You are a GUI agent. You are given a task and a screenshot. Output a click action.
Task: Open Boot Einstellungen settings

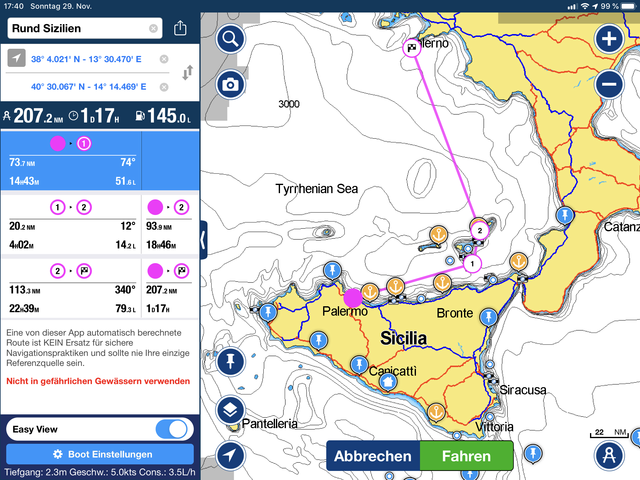[x=99, y=454]
